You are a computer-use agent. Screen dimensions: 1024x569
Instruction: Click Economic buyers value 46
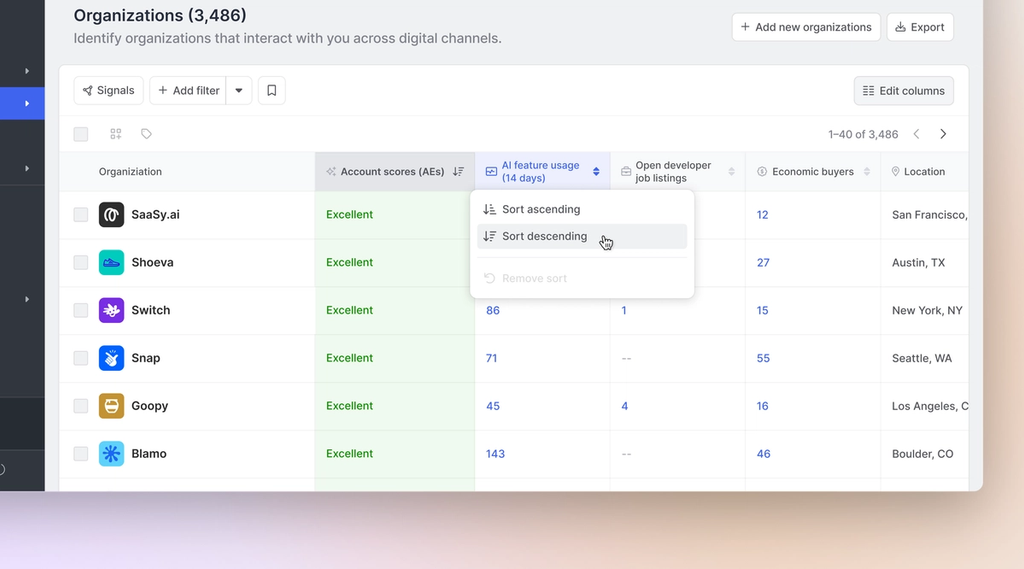(x=763, y=453)
